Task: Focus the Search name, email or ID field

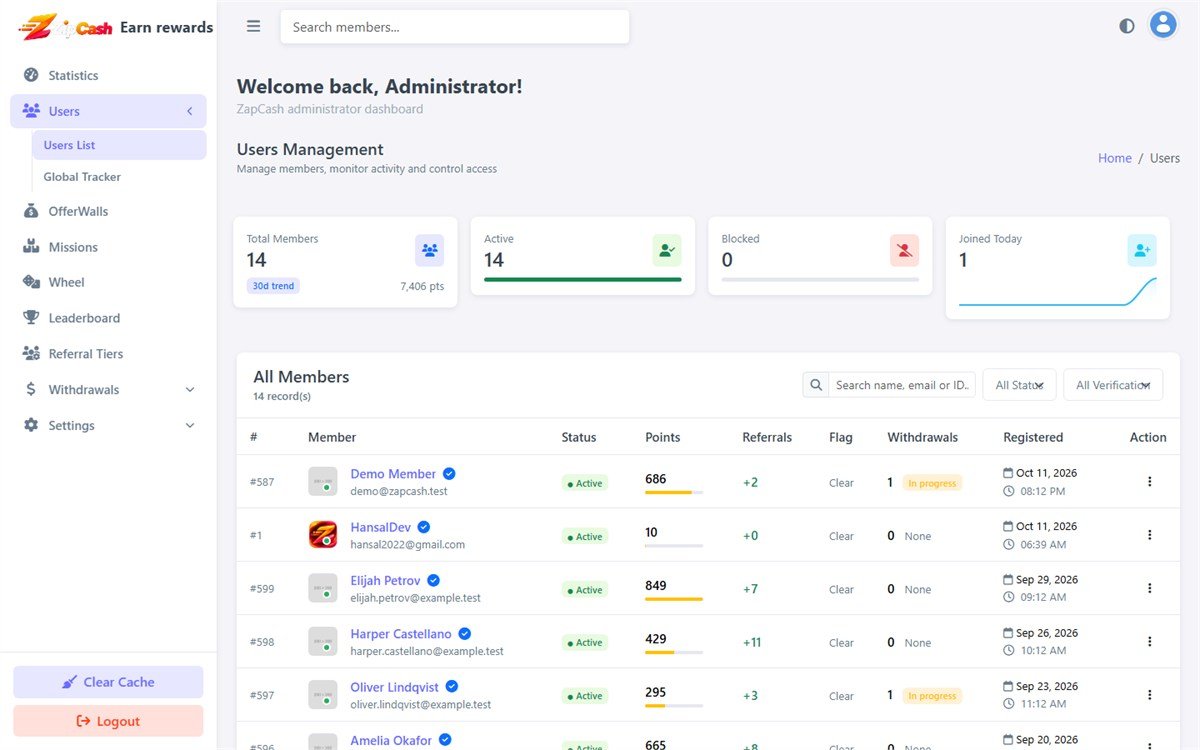Action: [x=902, y=385]
